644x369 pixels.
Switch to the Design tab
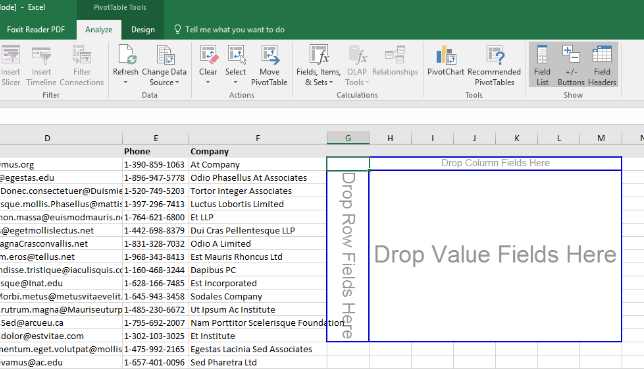(x=143, y=30)
